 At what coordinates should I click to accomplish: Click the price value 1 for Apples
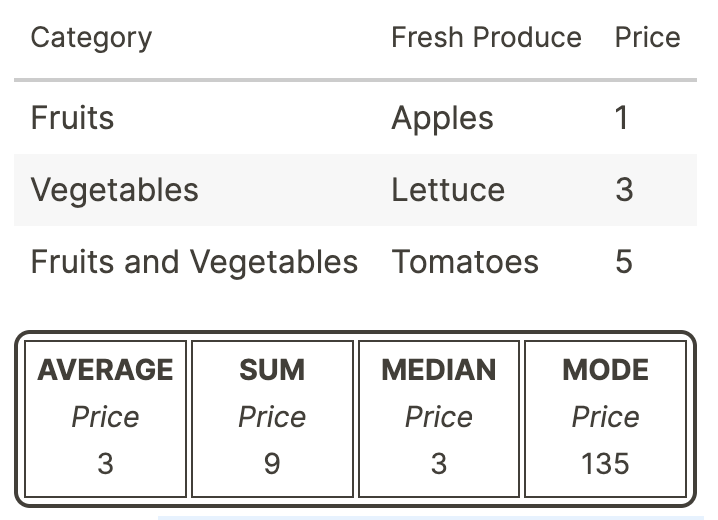coord(622,118)
